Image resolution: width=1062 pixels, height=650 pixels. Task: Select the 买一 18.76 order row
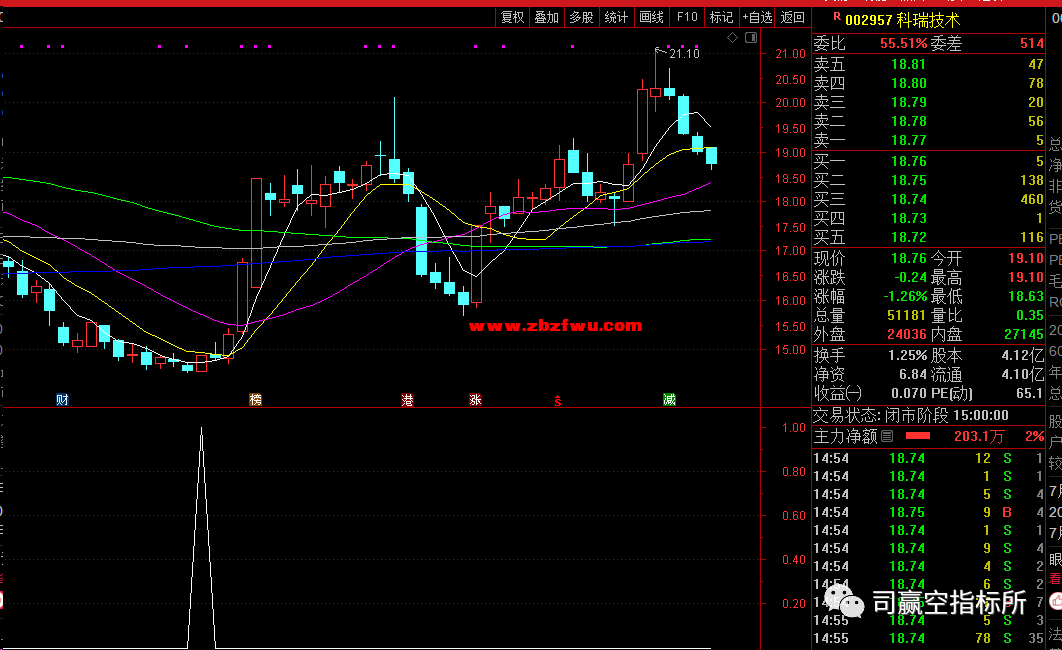click(929, 161)
